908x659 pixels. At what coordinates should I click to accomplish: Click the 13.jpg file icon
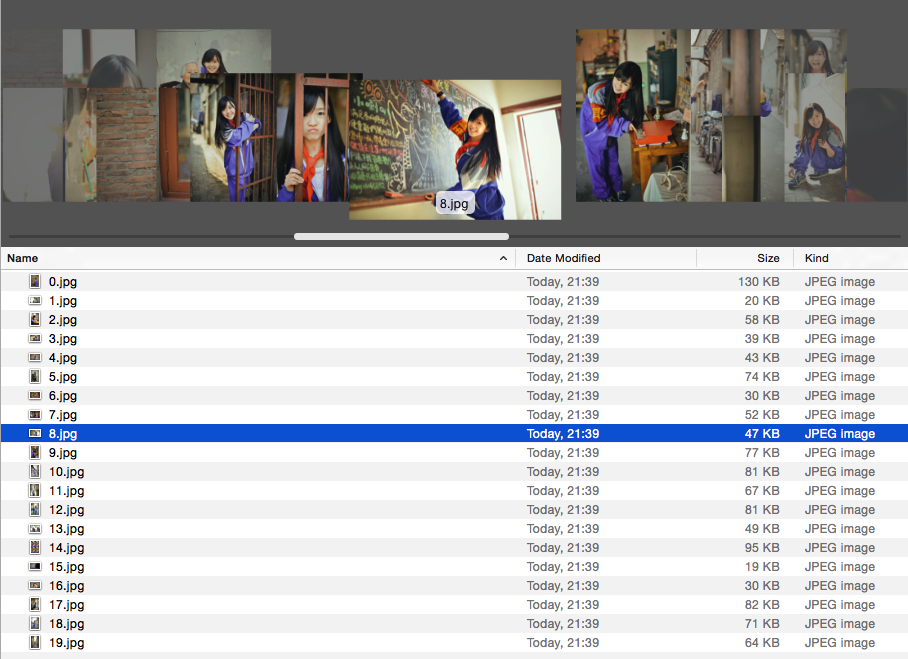(35, 529)
